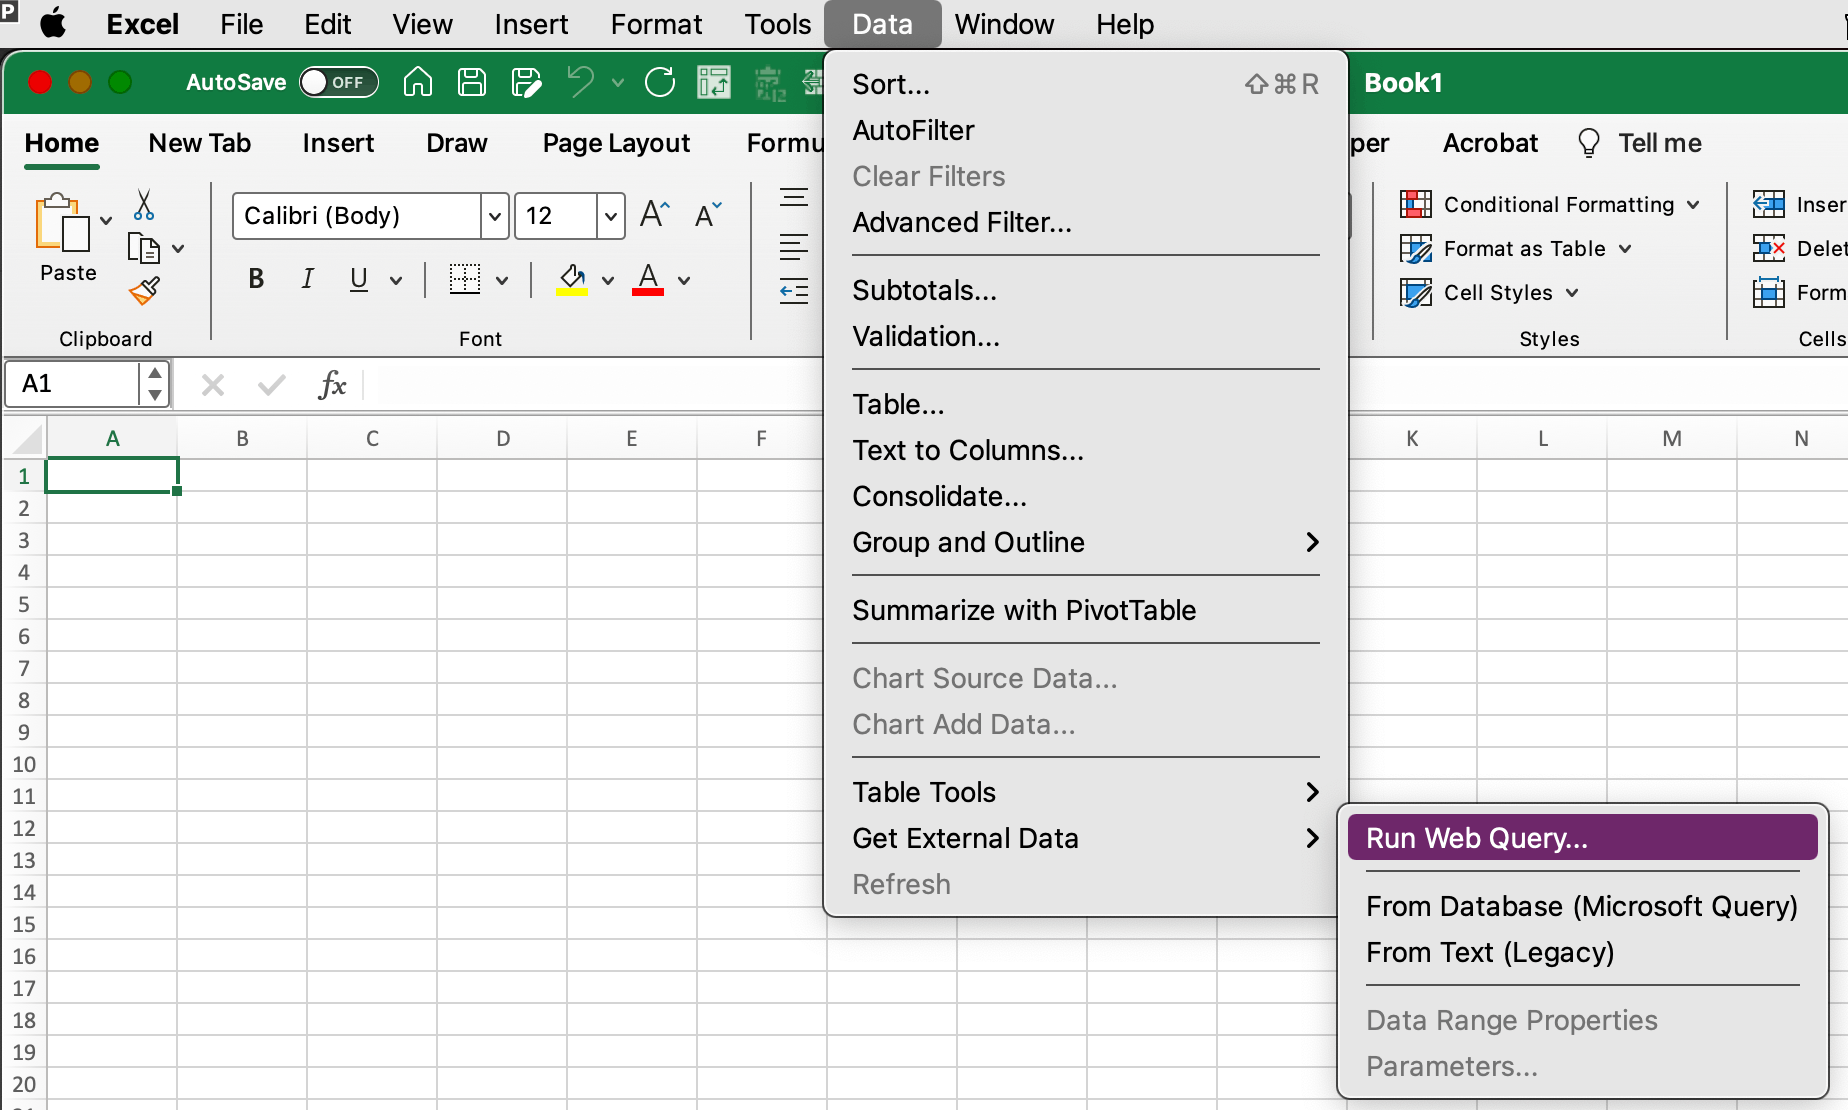The width and height of the screenshot is (1848, 1110).
Task: Click the formula bar confirm checkmark
Action: (x=271, y=385)
